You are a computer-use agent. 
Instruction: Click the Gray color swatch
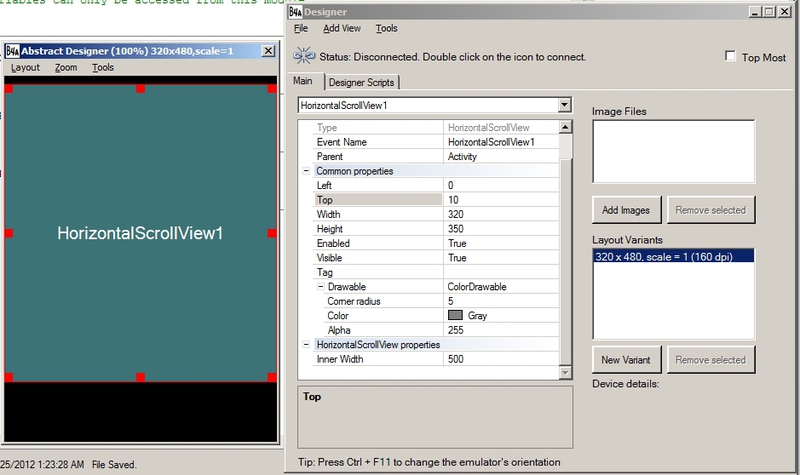pyautogui.click(x=455, y=316)
